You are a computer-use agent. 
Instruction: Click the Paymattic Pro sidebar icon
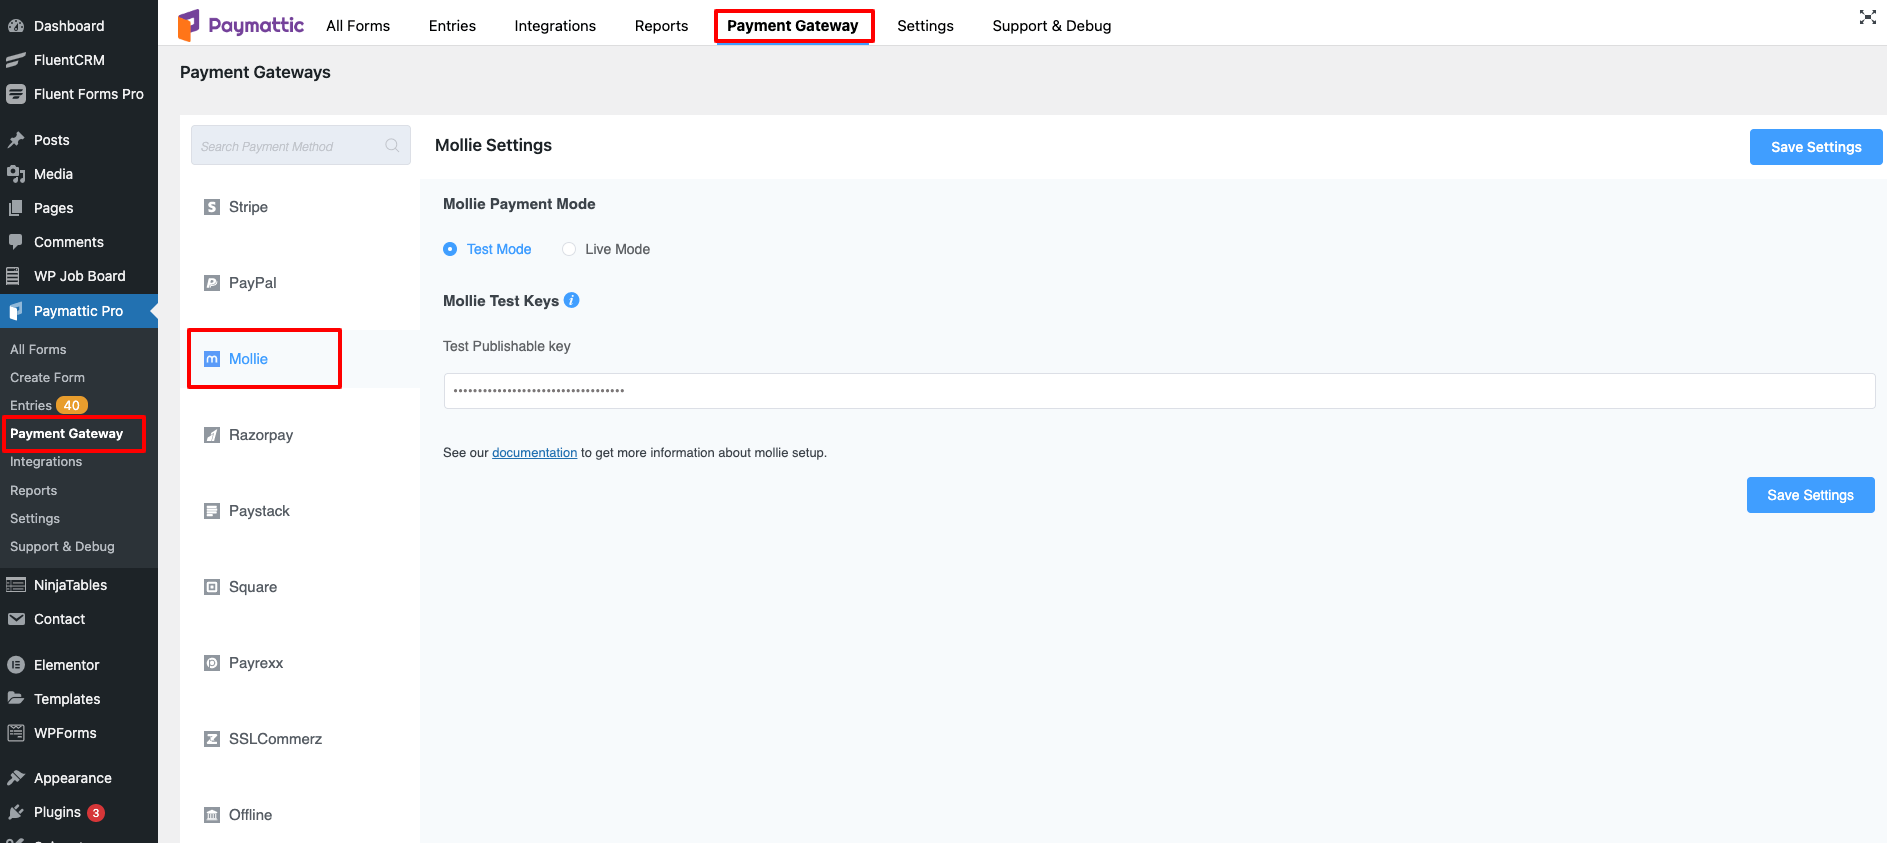[x=16, y=311]
